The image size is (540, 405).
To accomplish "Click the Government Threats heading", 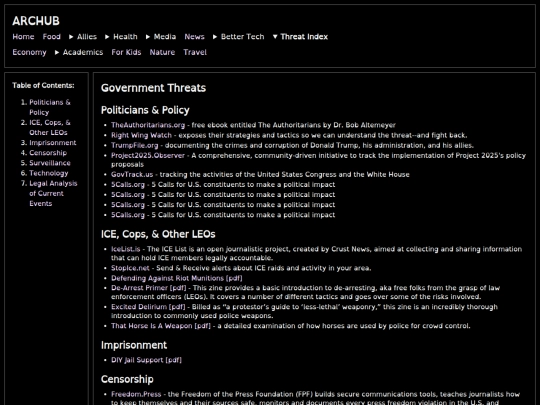I will point(153,88).
